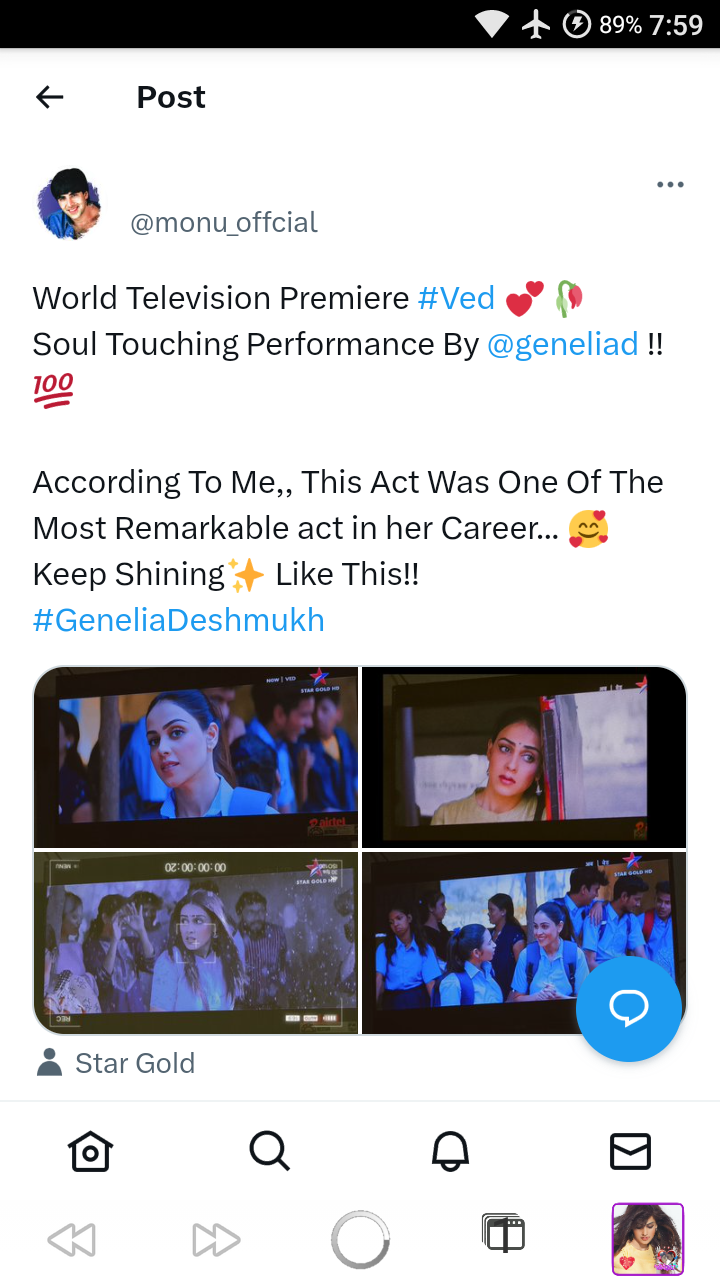Open the poster's profile picture avatar
720x1280 pixels.
click(70, 204)
